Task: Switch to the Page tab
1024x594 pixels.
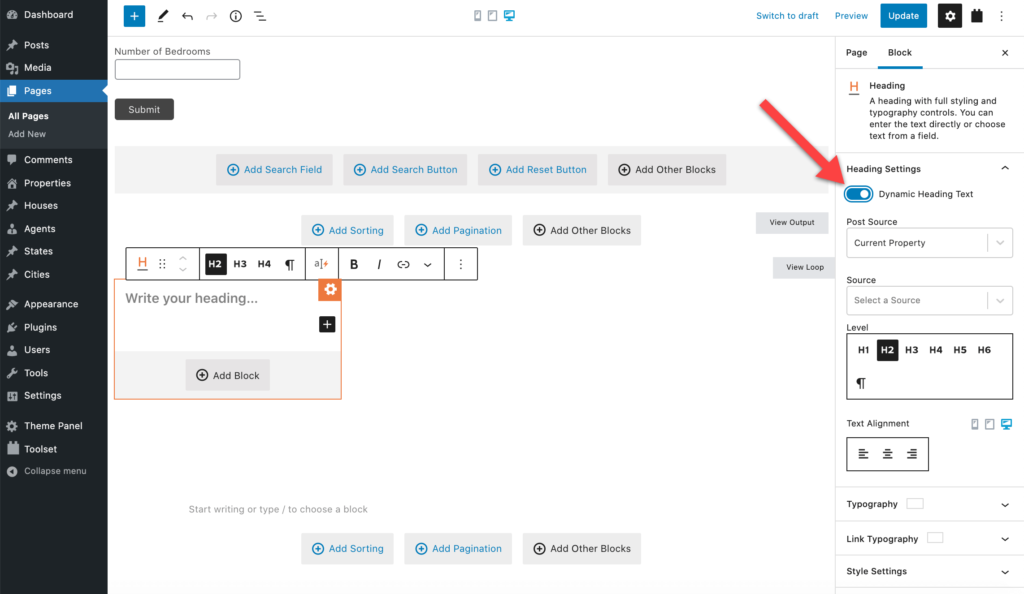Action: coord(856,52)
